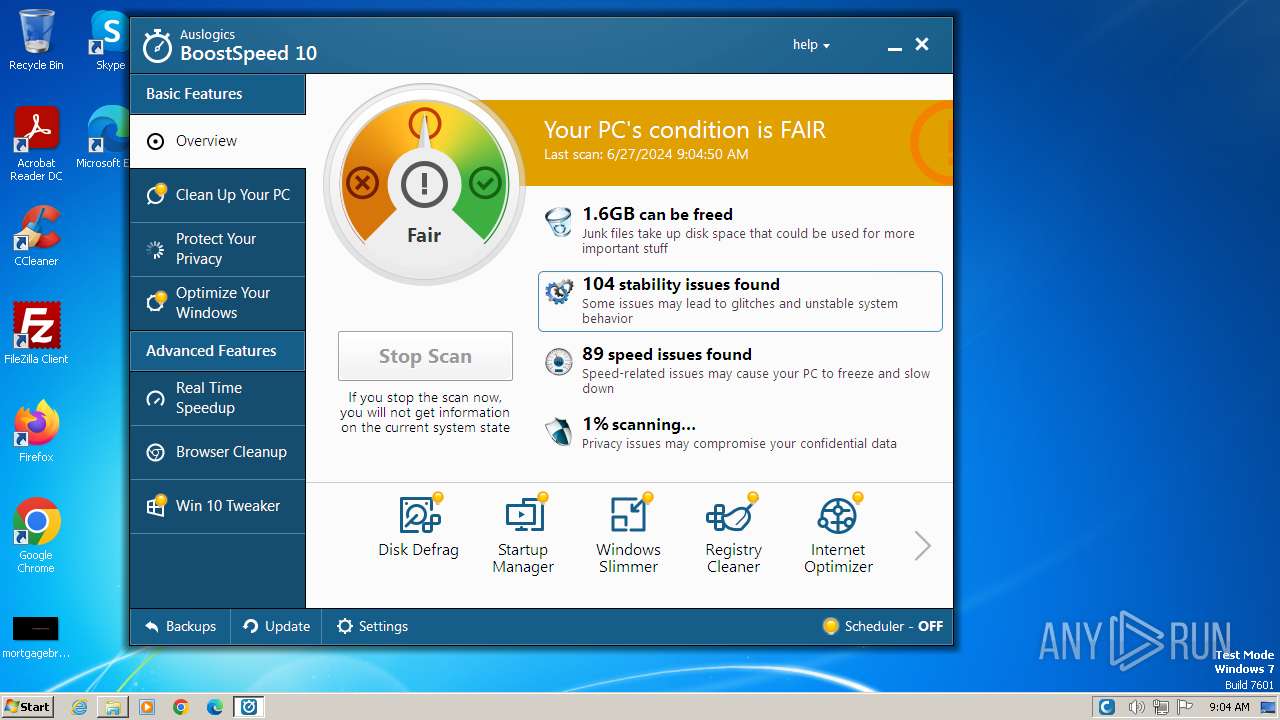Click the speed issues gauge icon

(558, 362)
